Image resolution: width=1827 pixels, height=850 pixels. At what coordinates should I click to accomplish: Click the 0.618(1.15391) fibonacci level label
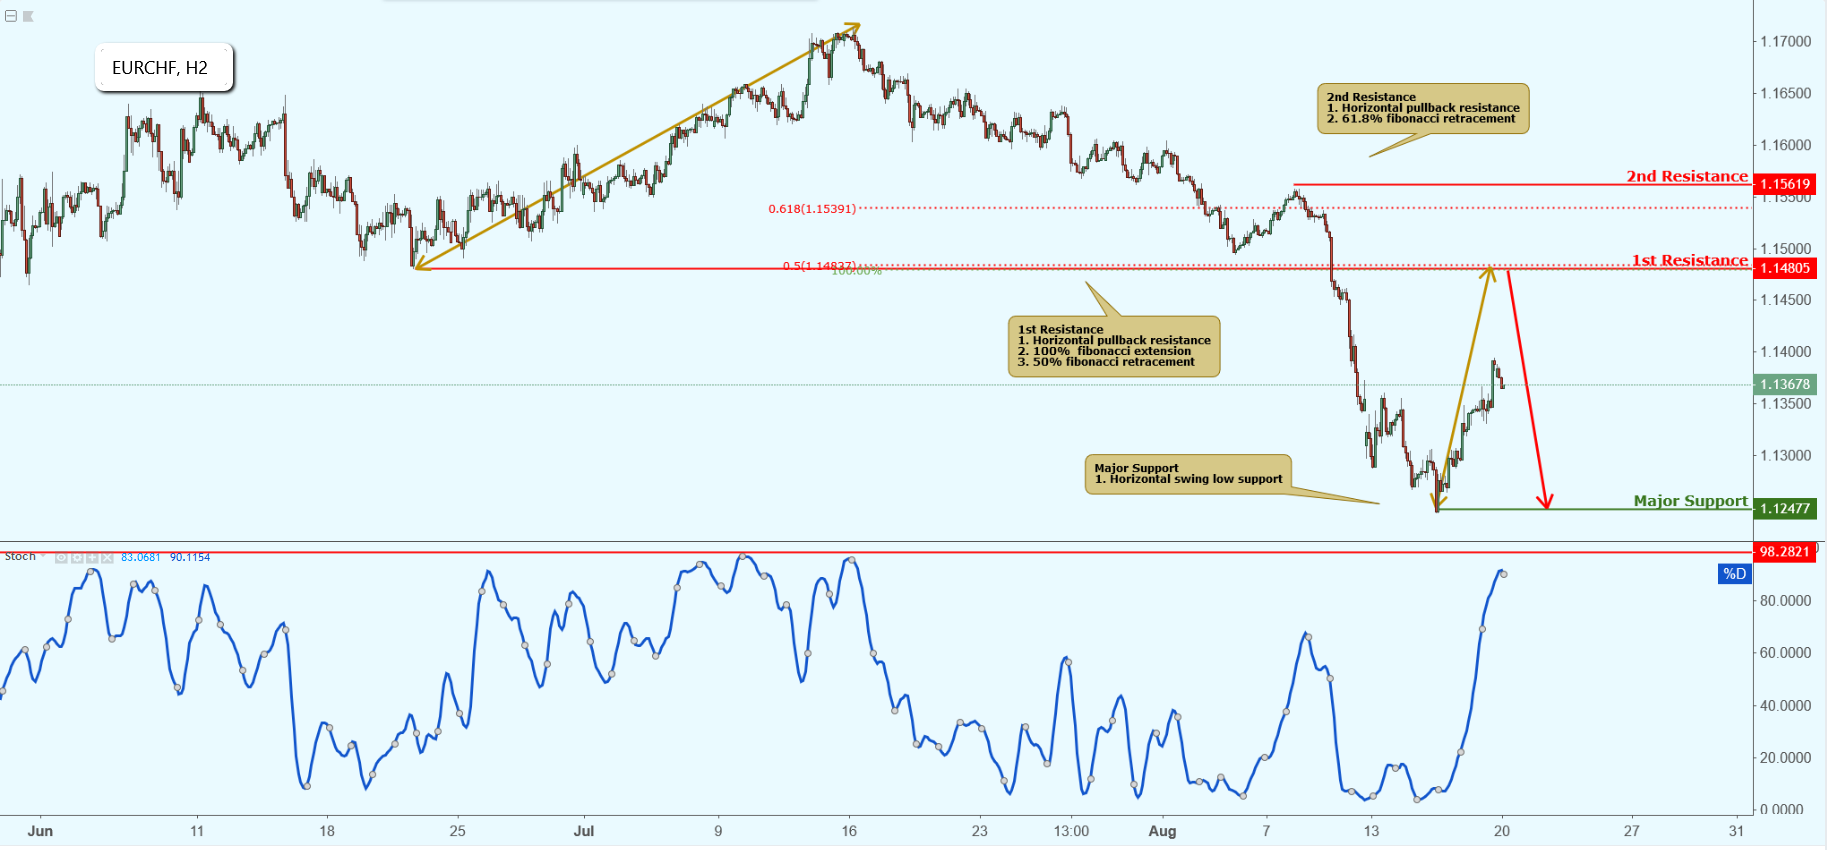(x=812, y=209)
